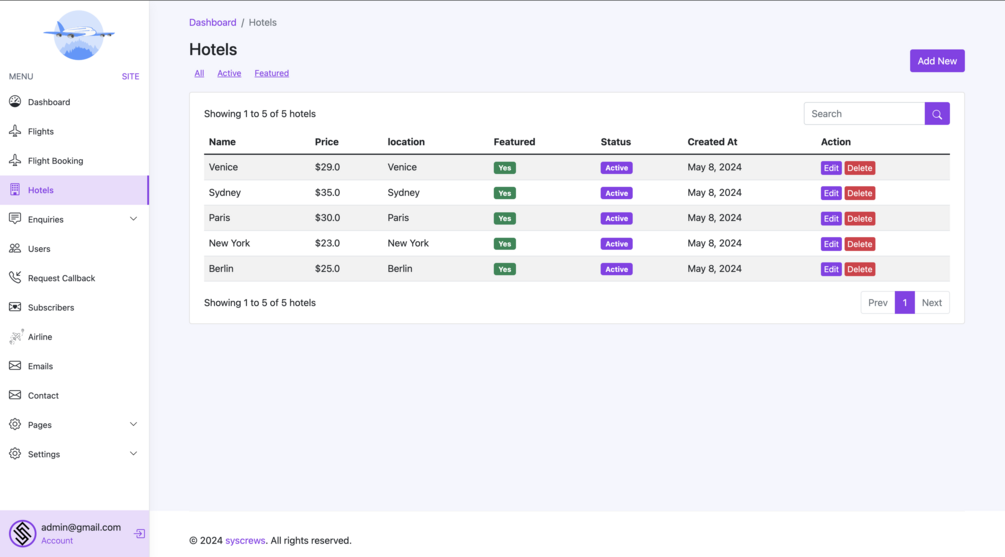Click the Emails envelope icon
This screenshot has width=1005, height=557.
tap(15, 366)
